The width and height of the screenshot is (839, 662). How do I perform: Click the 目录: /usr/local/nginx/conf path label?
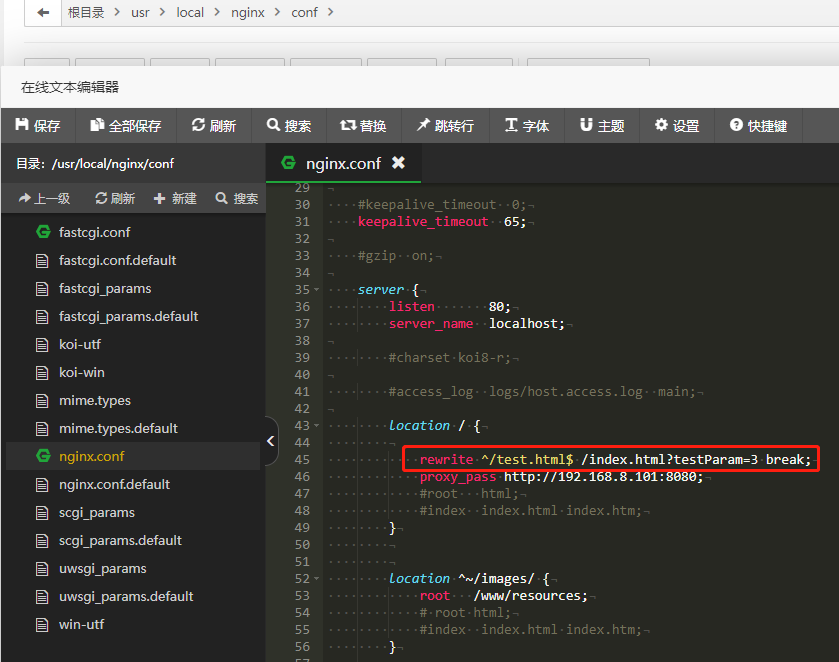point(95,164)
